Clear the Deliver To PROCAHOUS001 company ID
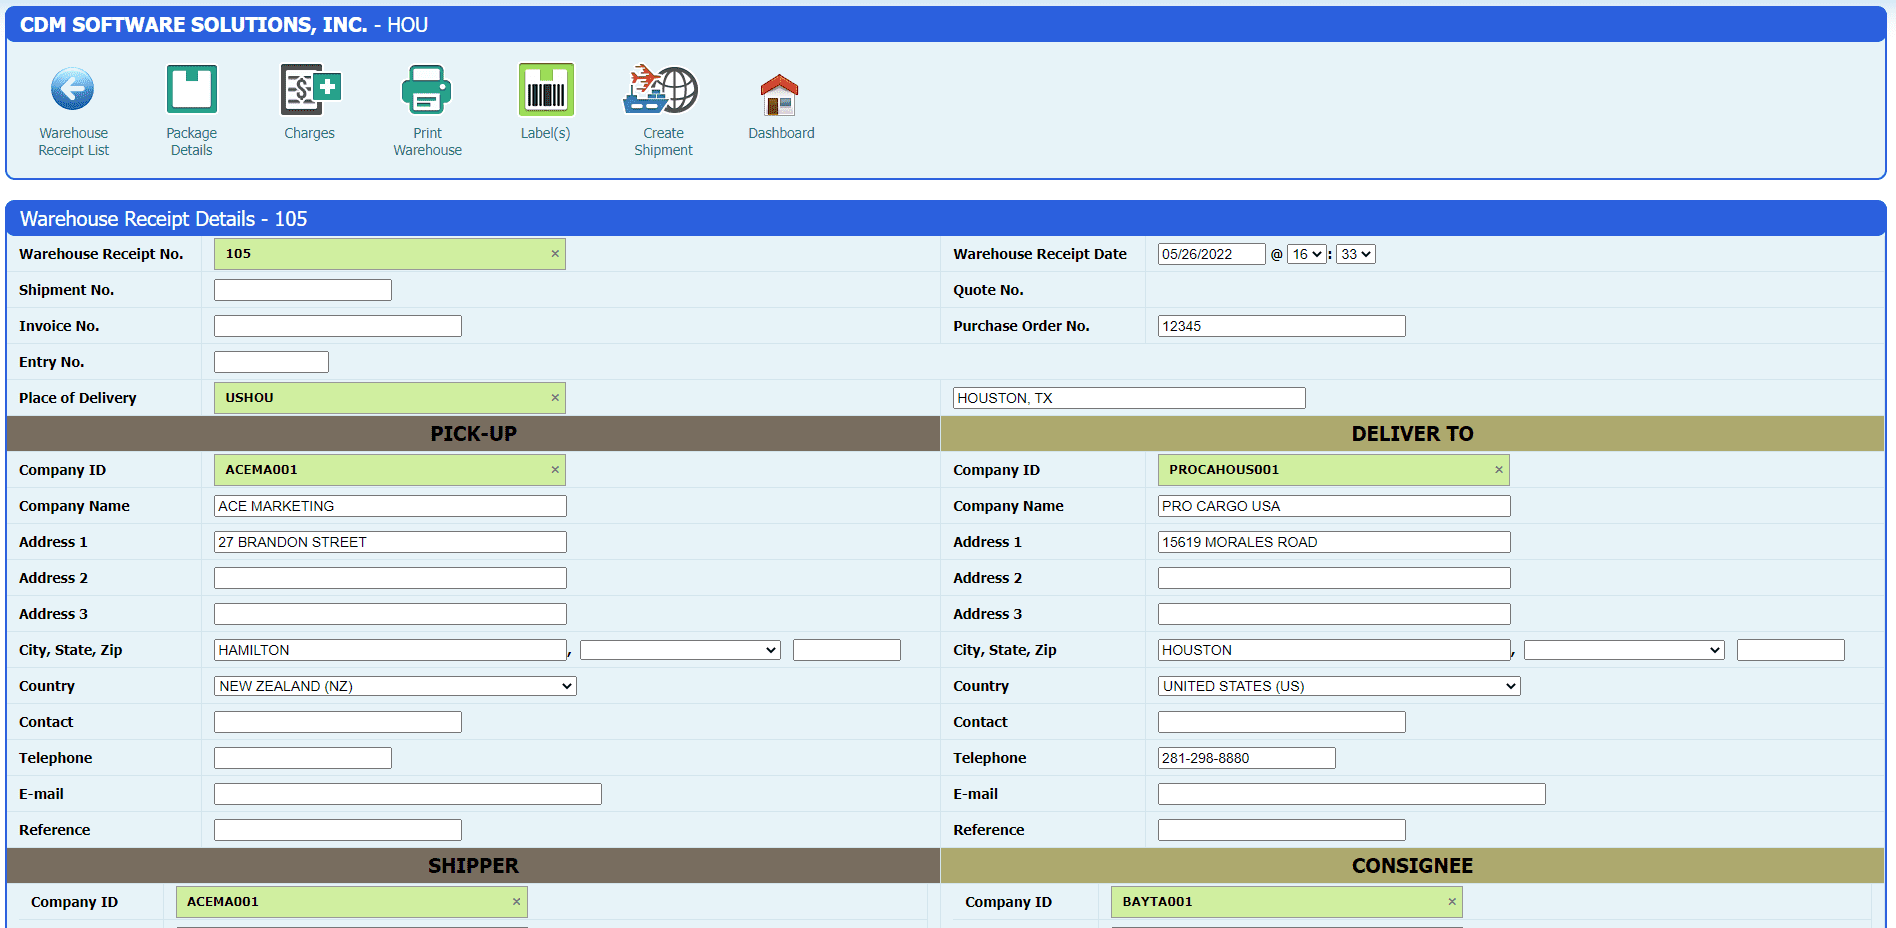1896x928 pixels. (1499, 470)
